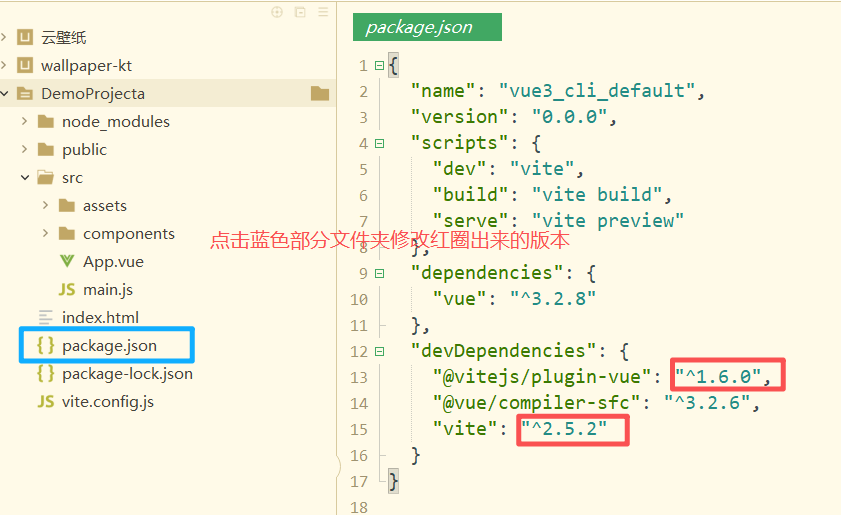The image size is (841, 515).
Task: Expand the assets folder arrow
Action: click(x=45, y=205)
